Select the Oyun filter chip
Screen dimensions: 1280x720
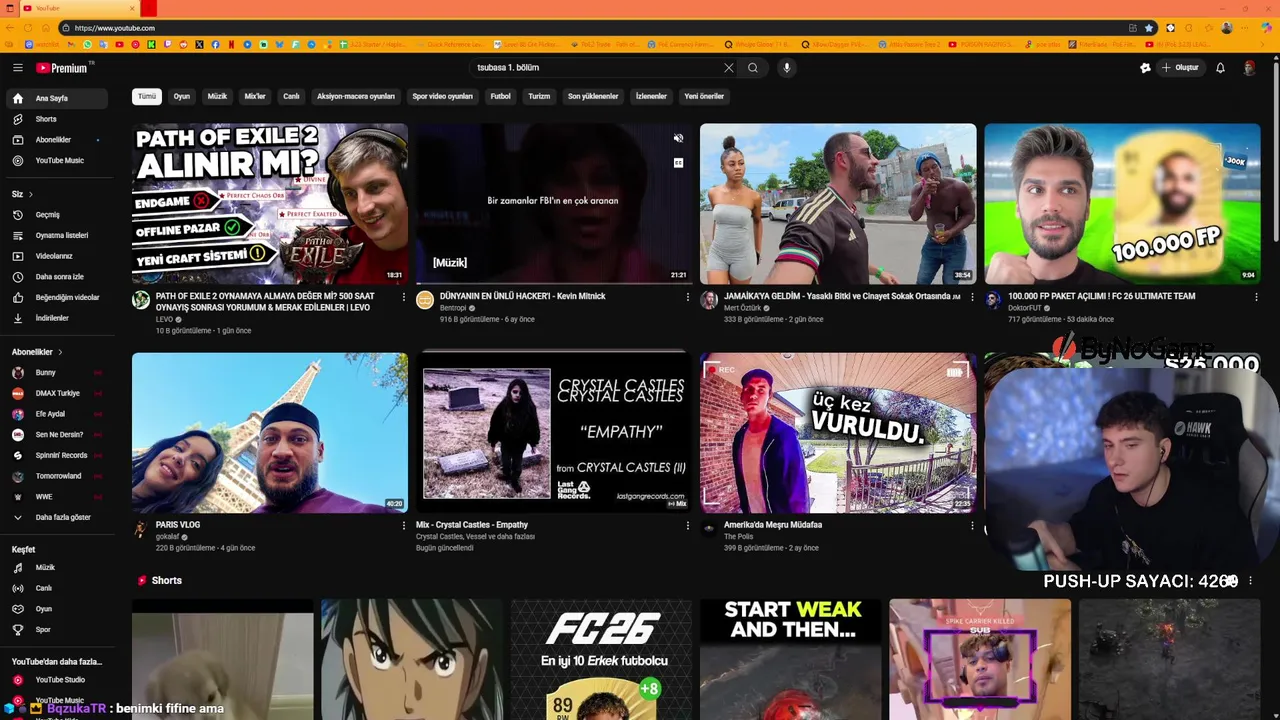pos(181,96)
